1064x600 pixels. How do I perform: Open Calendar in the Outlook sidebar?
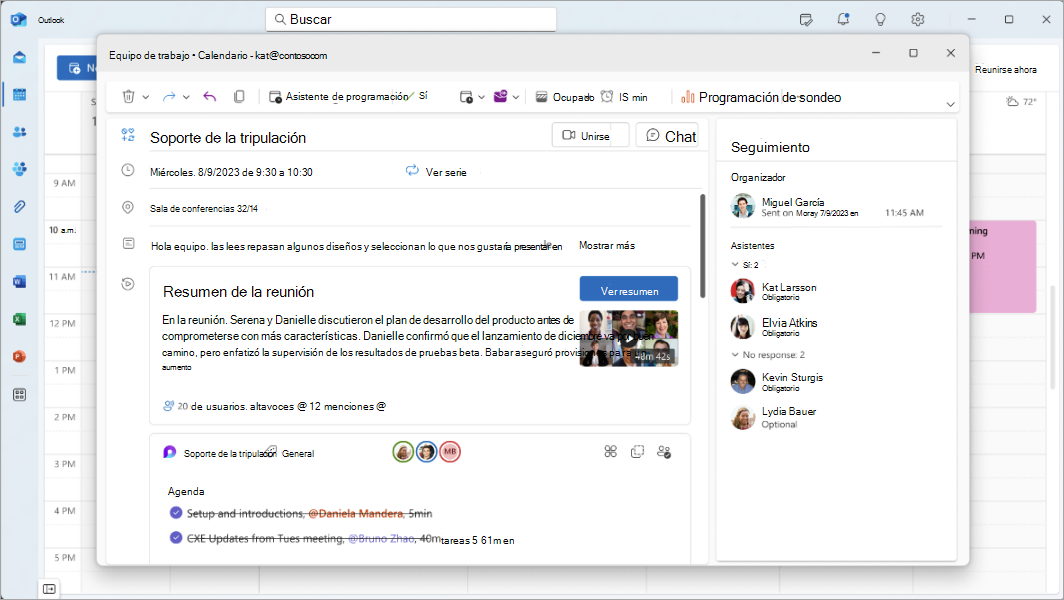pyautogui.click(x=19, y=94)
